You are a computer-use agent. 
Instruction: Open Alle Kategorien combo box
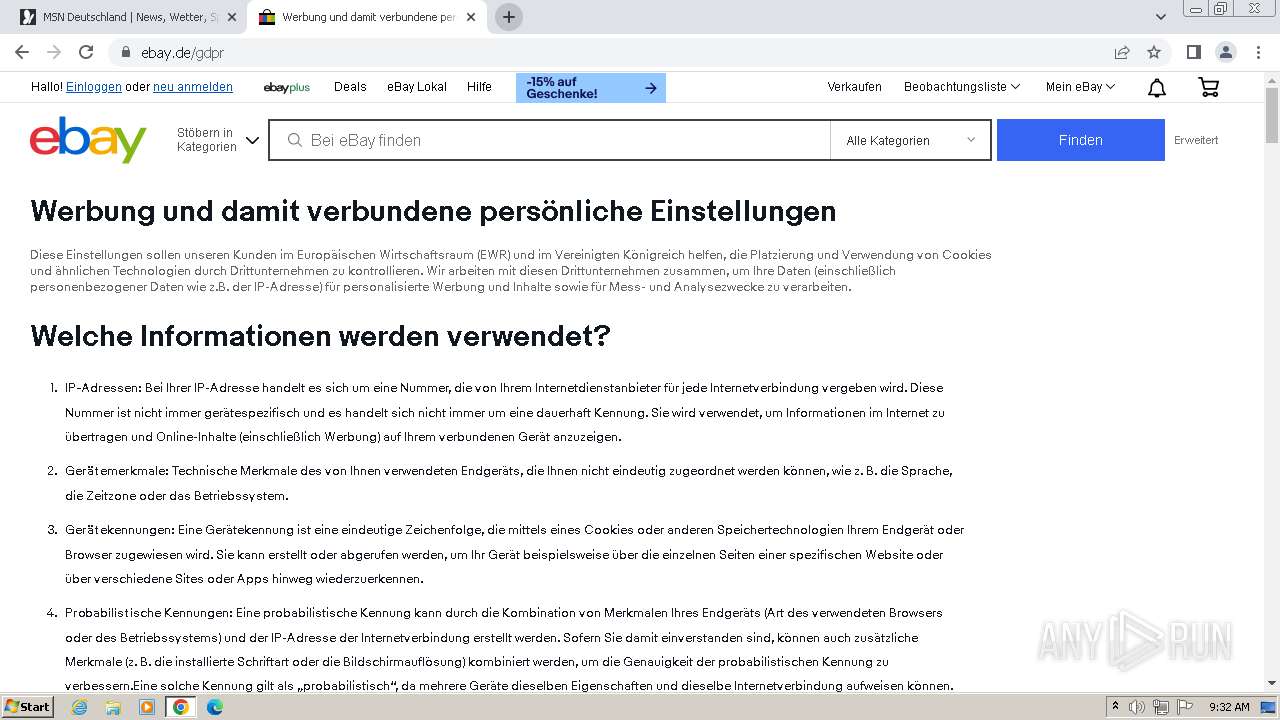coord(910,140)
